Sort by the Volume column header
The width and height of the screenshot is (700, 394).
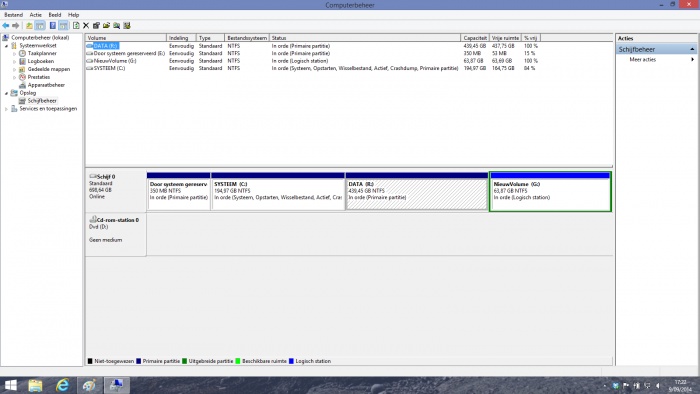tap(126, 38)
